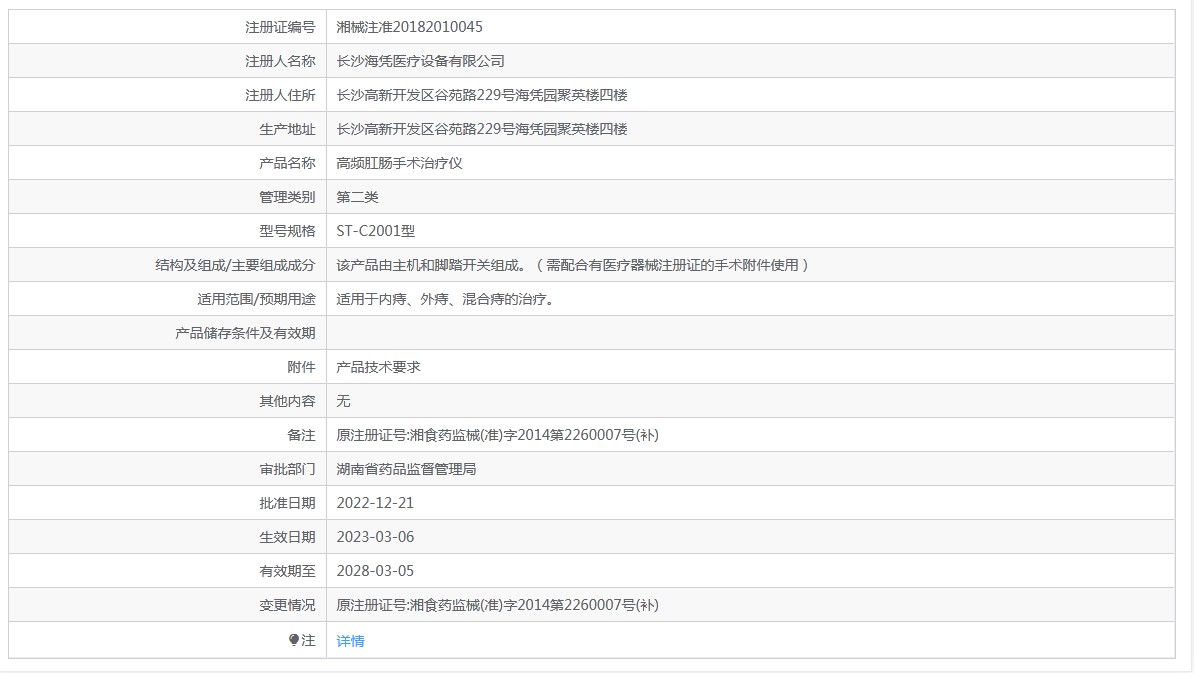Click the 变更情况 row registration number text
Screen dimensions: 1194x673
pos(497,605)
